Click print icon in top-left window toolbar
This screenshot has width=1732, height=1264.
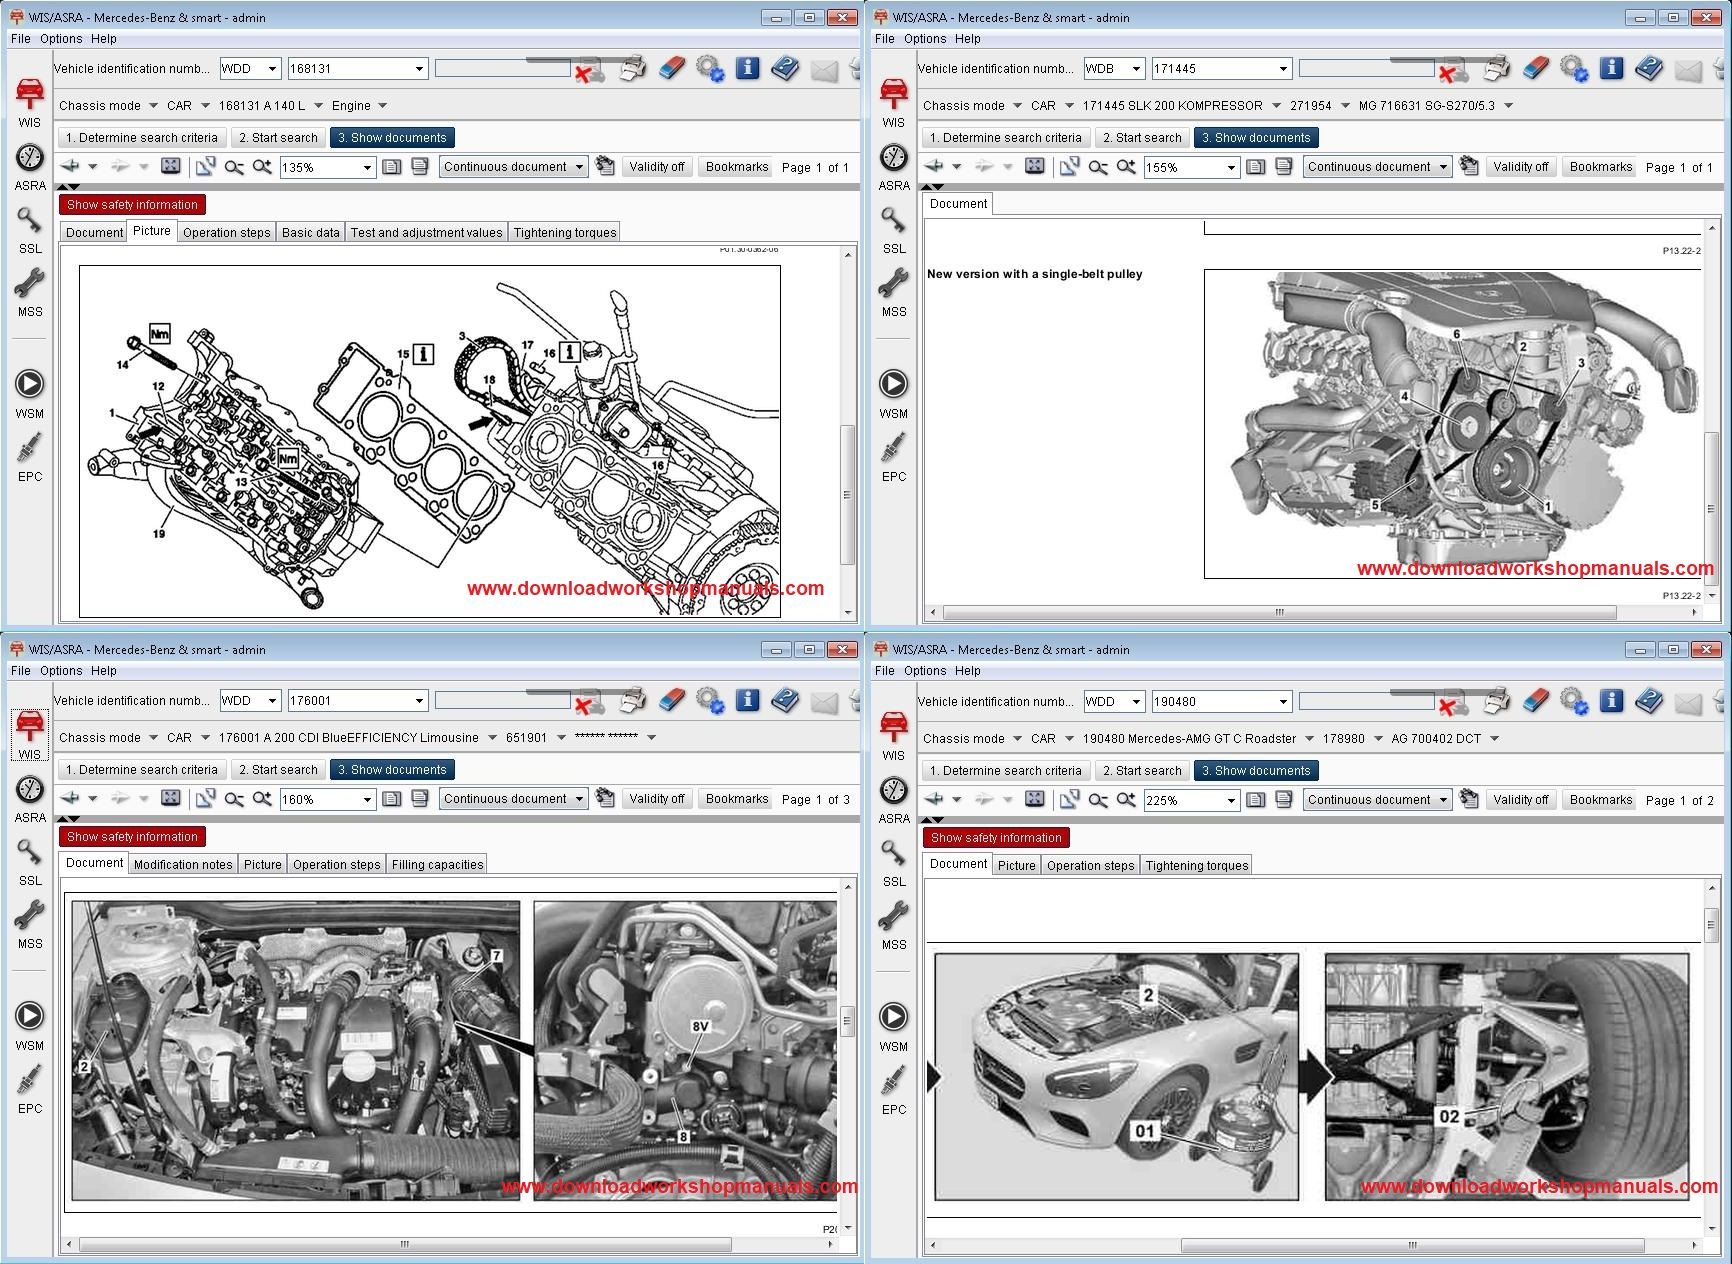632,69
